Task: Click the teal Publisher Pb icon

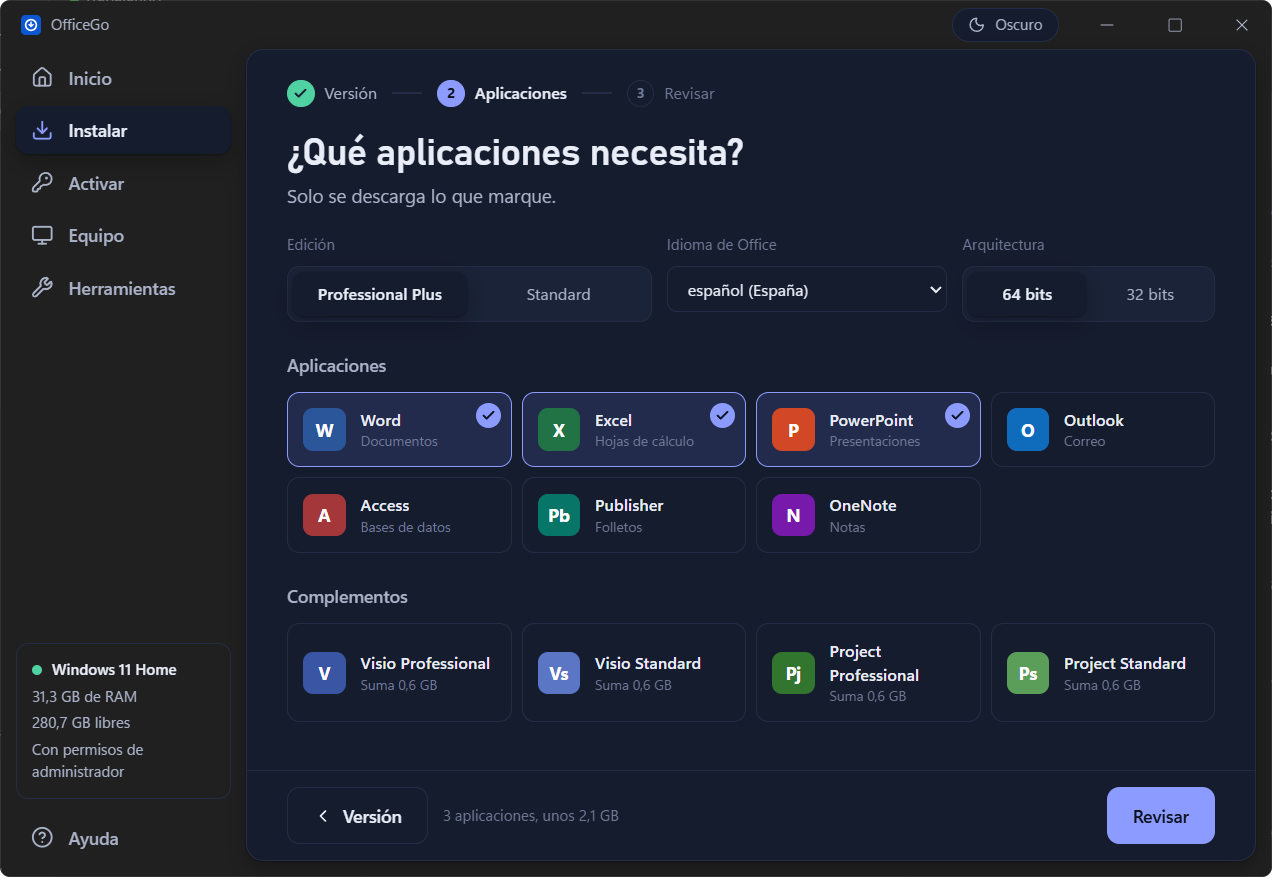Action: [x=559, y=515]
